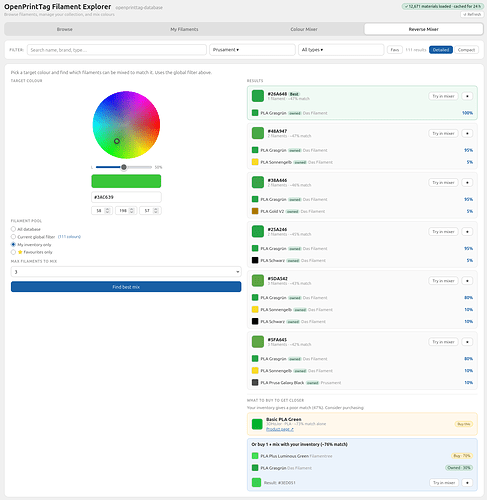The image size is (487, 500).
Task: Try Result #3ED051 in mixer
Action: tap(444, 482)
